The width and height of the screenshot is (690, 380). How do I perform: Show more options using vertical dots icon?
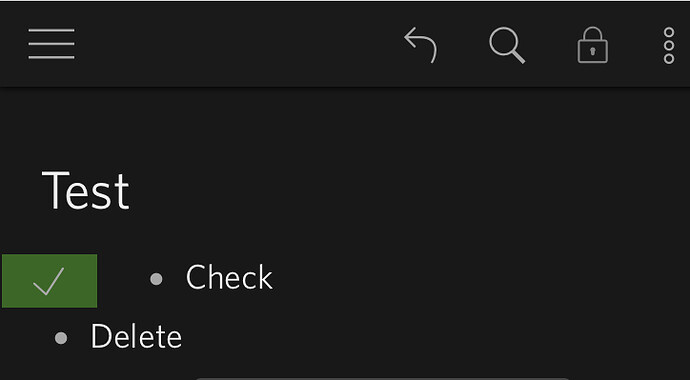(669, 46)
